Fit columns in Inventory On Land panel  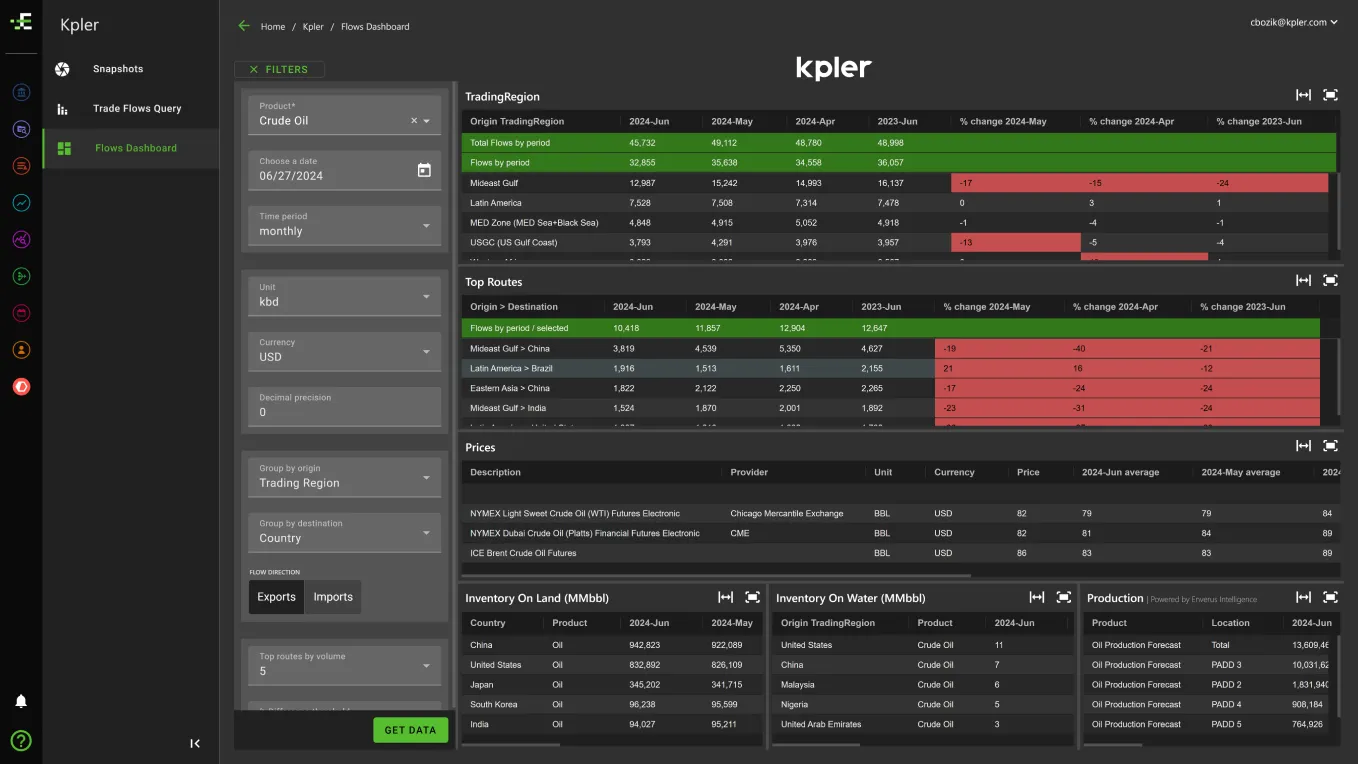725,597
